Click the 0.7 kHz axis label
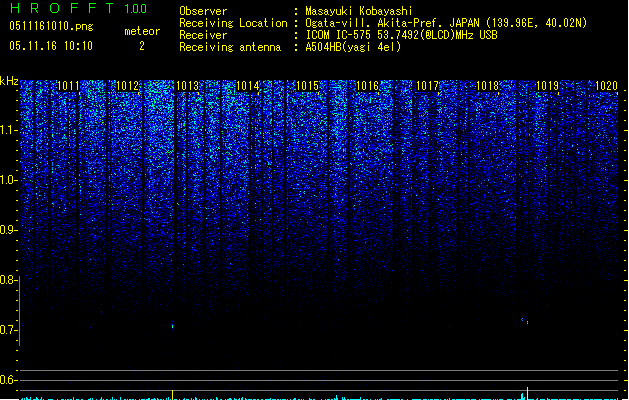Viewport: 629px width, 400px height. 8,330
